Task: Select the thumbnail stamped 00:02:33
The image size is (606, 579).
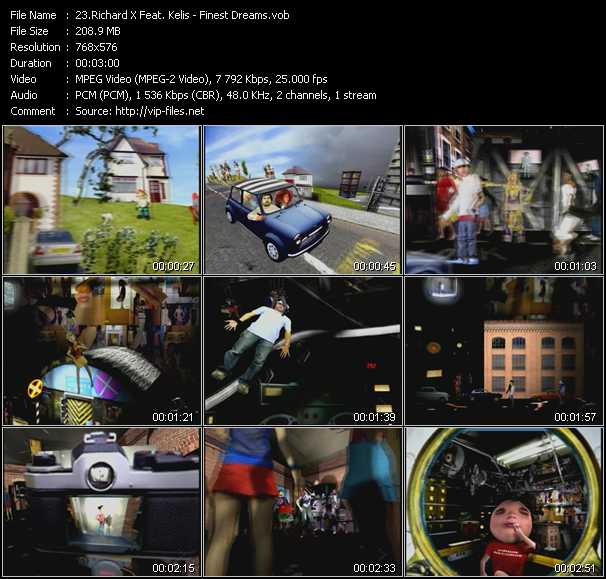Action: [303, 502]
